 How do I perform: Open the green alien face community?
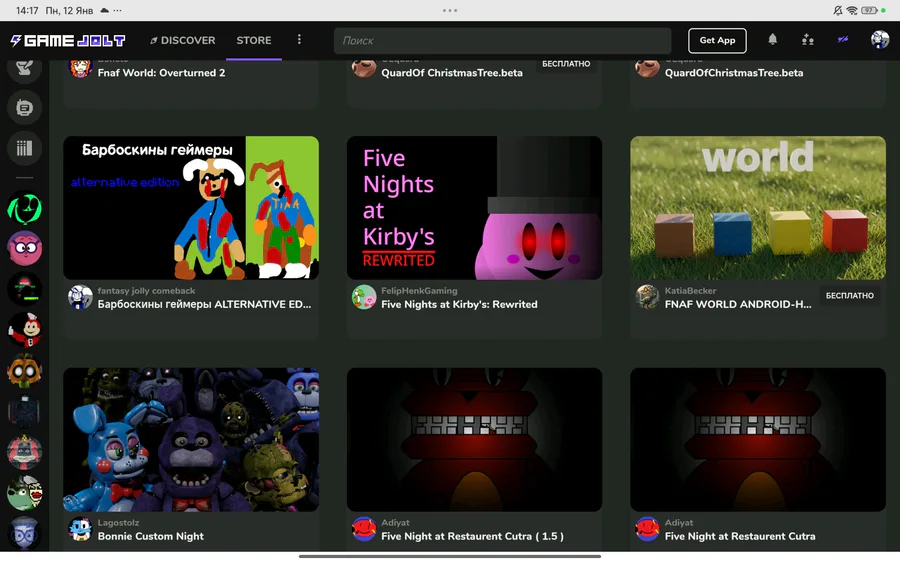pos(25,208)
